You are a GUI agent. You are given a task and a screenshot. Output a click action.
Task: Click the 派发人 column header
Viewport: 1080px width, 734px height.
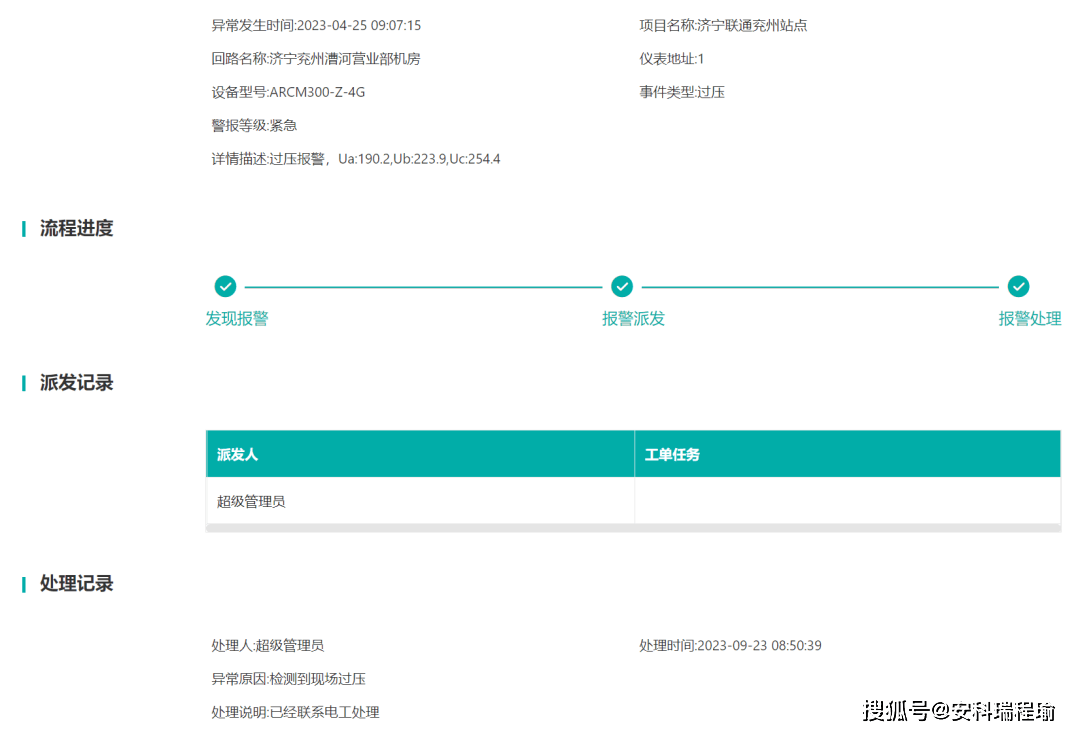pyautogui.click(x=420, y=454)
